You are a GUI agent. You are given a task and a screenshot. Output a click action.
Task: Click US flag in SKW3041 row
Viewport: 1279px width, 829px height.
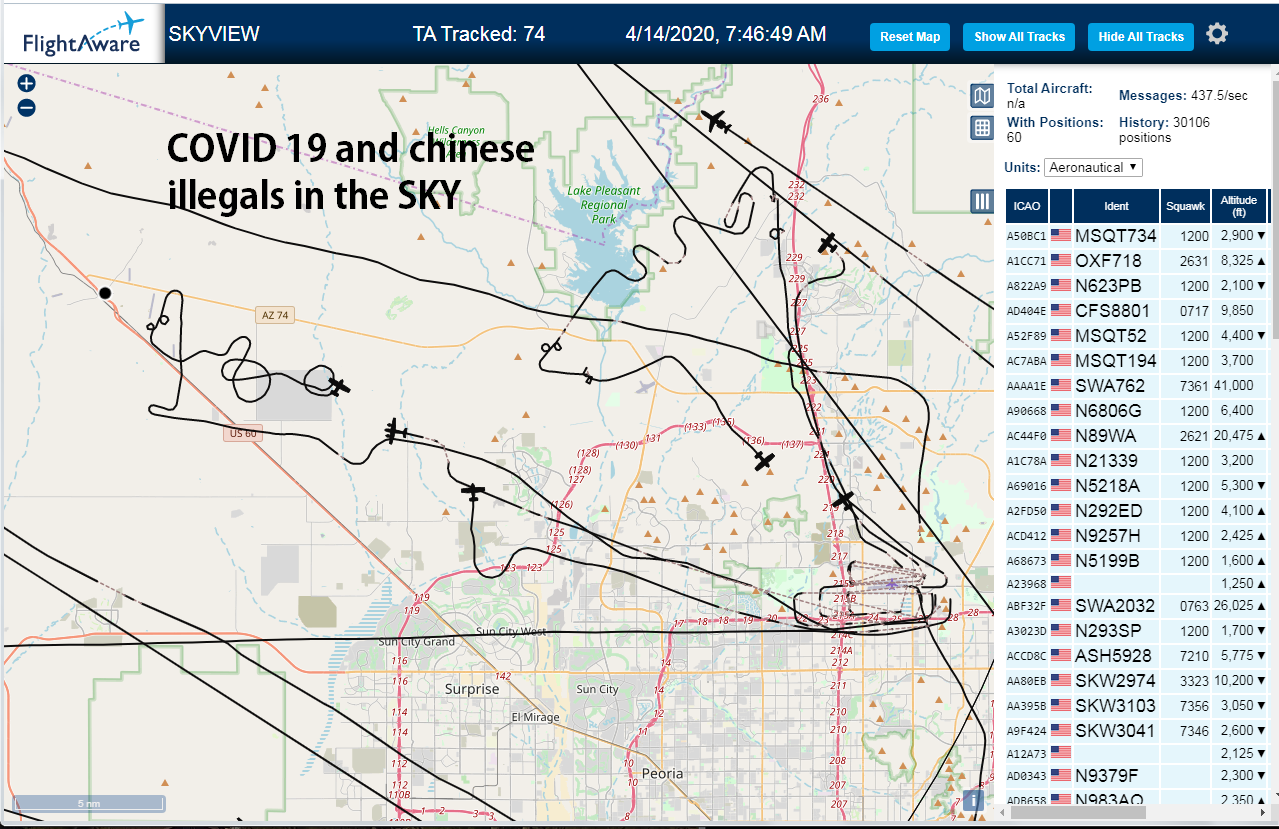1060,731
